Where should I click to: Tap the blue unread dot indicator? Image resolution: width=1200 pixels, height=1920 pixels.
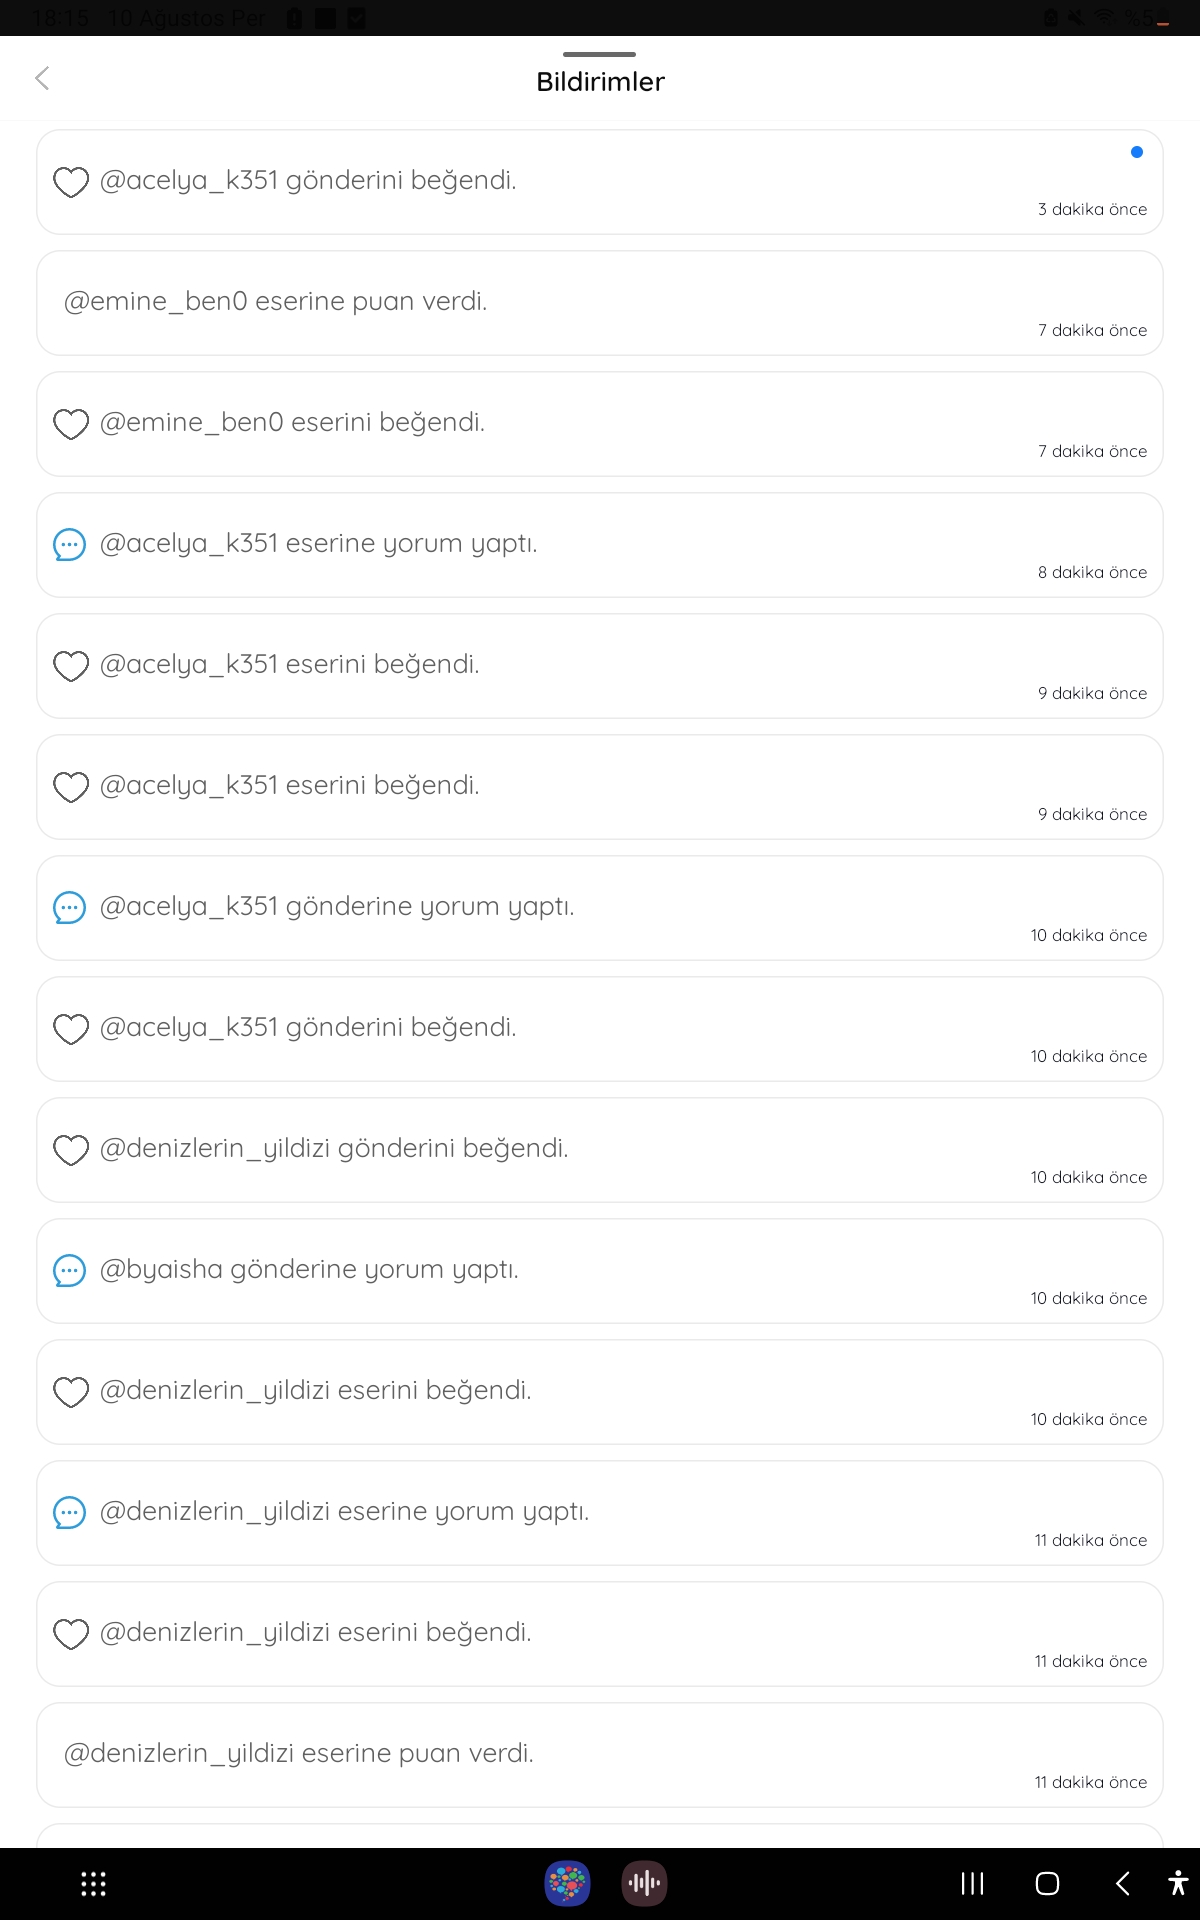click(1136, 152)
